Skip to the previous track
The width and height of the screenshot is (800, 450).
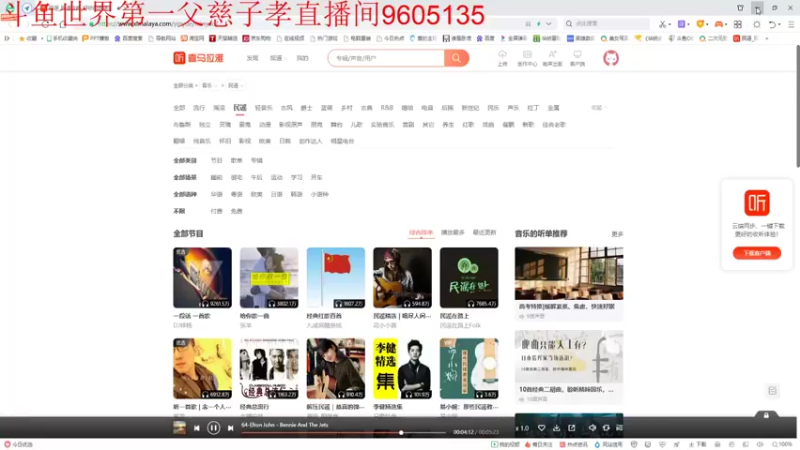coord(196,428)
